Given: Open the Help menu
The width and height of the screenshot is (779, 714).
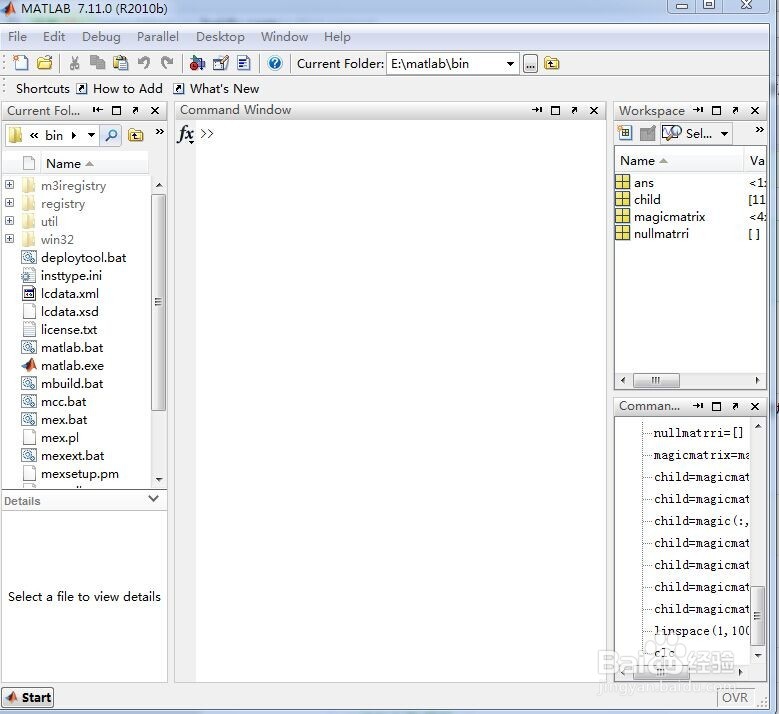Looking at the screenshot, I should 337,37.
